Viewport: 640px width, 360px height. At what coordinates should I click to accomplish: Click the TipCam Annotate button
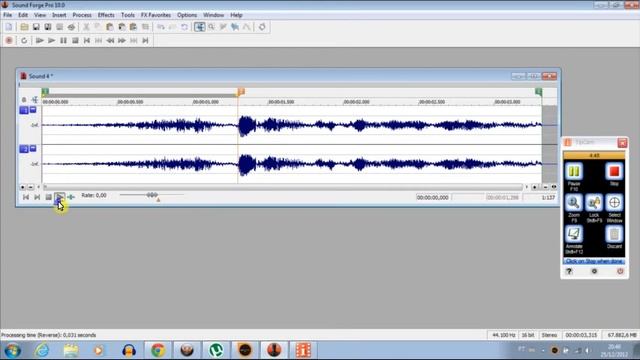tap(574, 234)
